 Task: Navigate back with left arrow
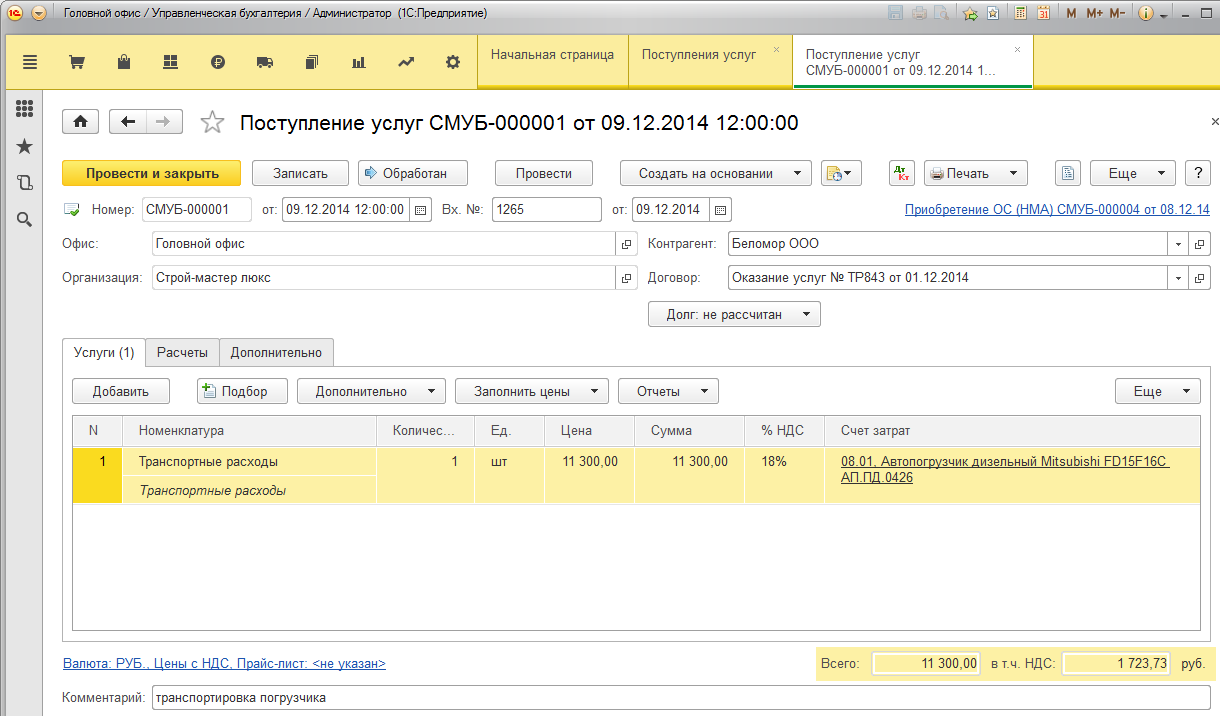[128, 122]
